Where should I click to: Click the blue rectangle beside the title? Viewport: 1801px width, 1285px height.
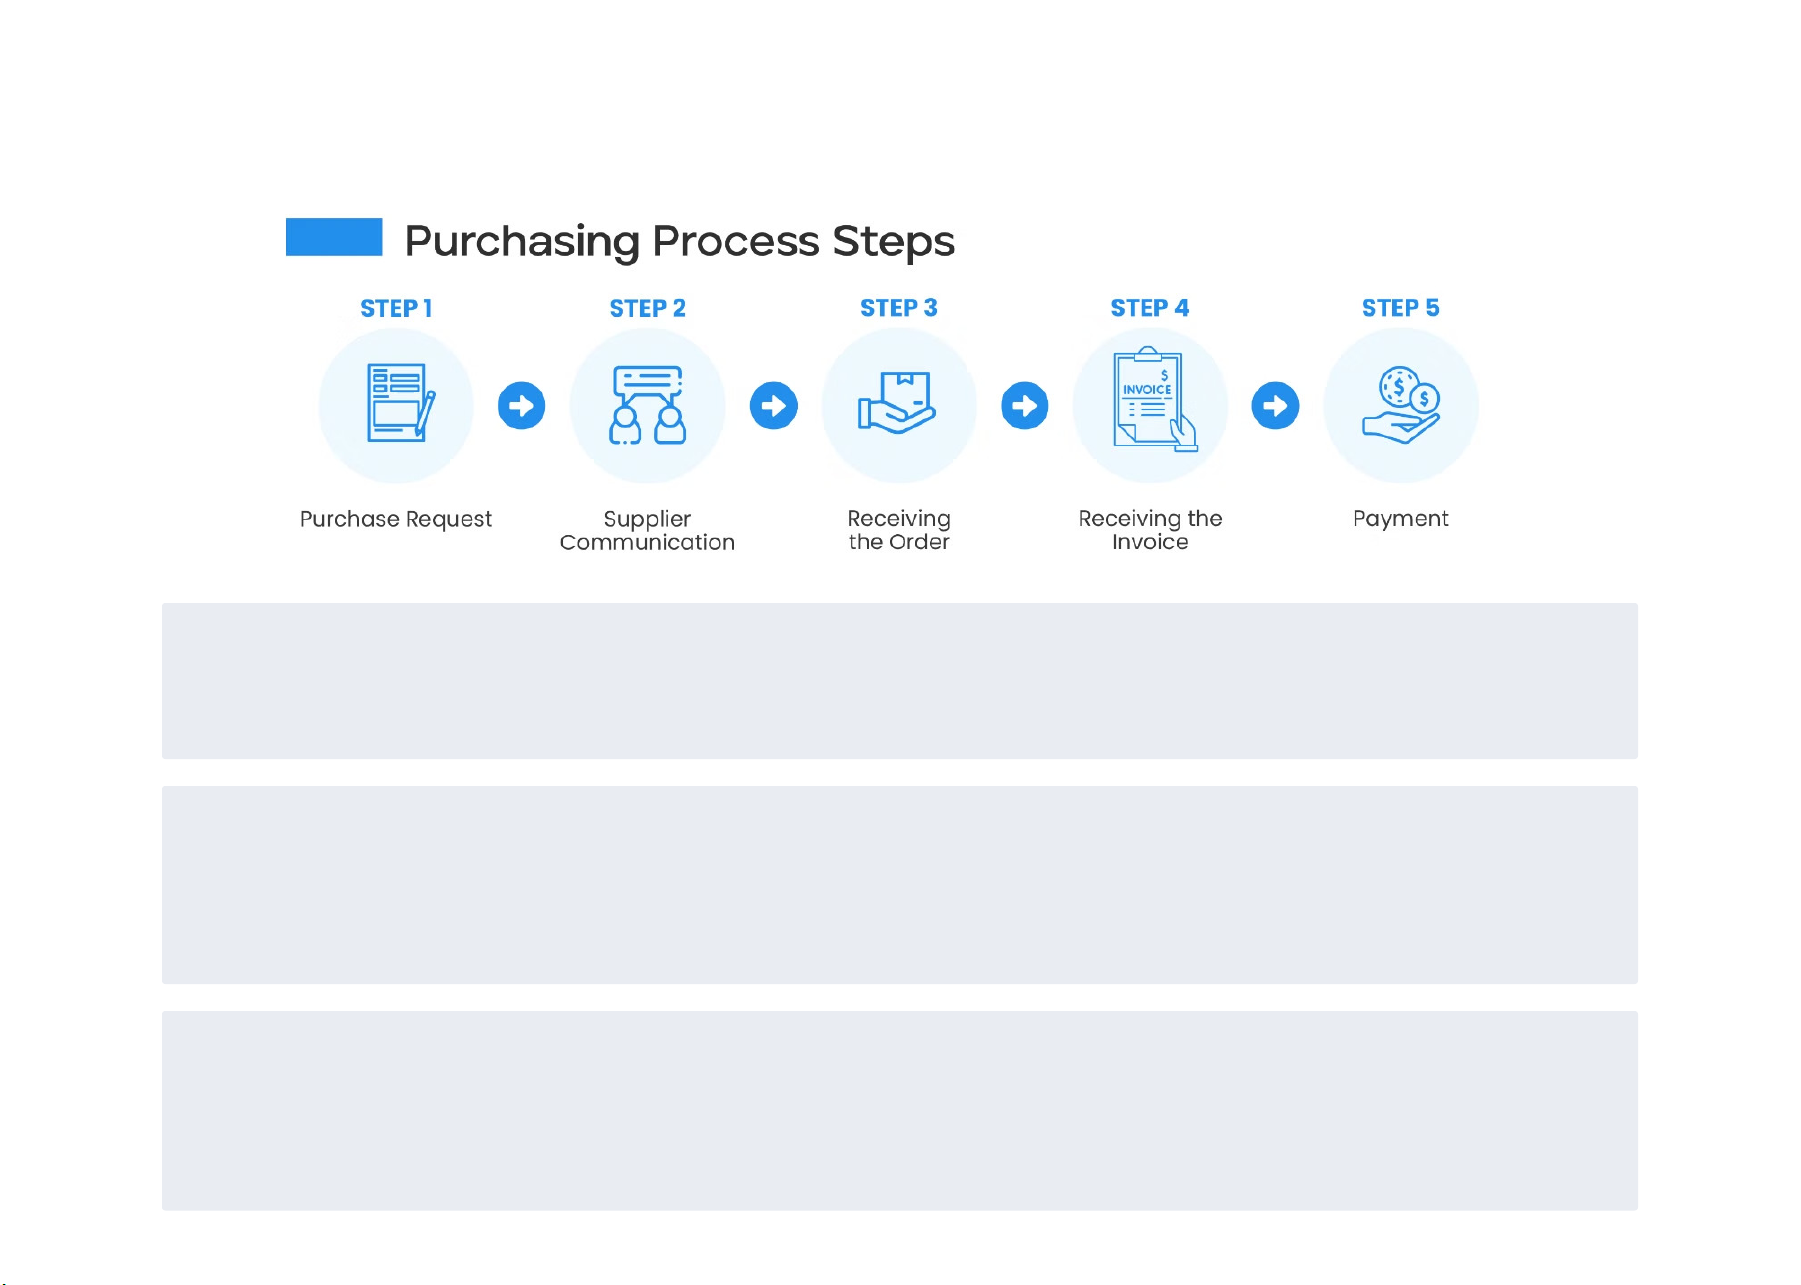tap(334, 237)
